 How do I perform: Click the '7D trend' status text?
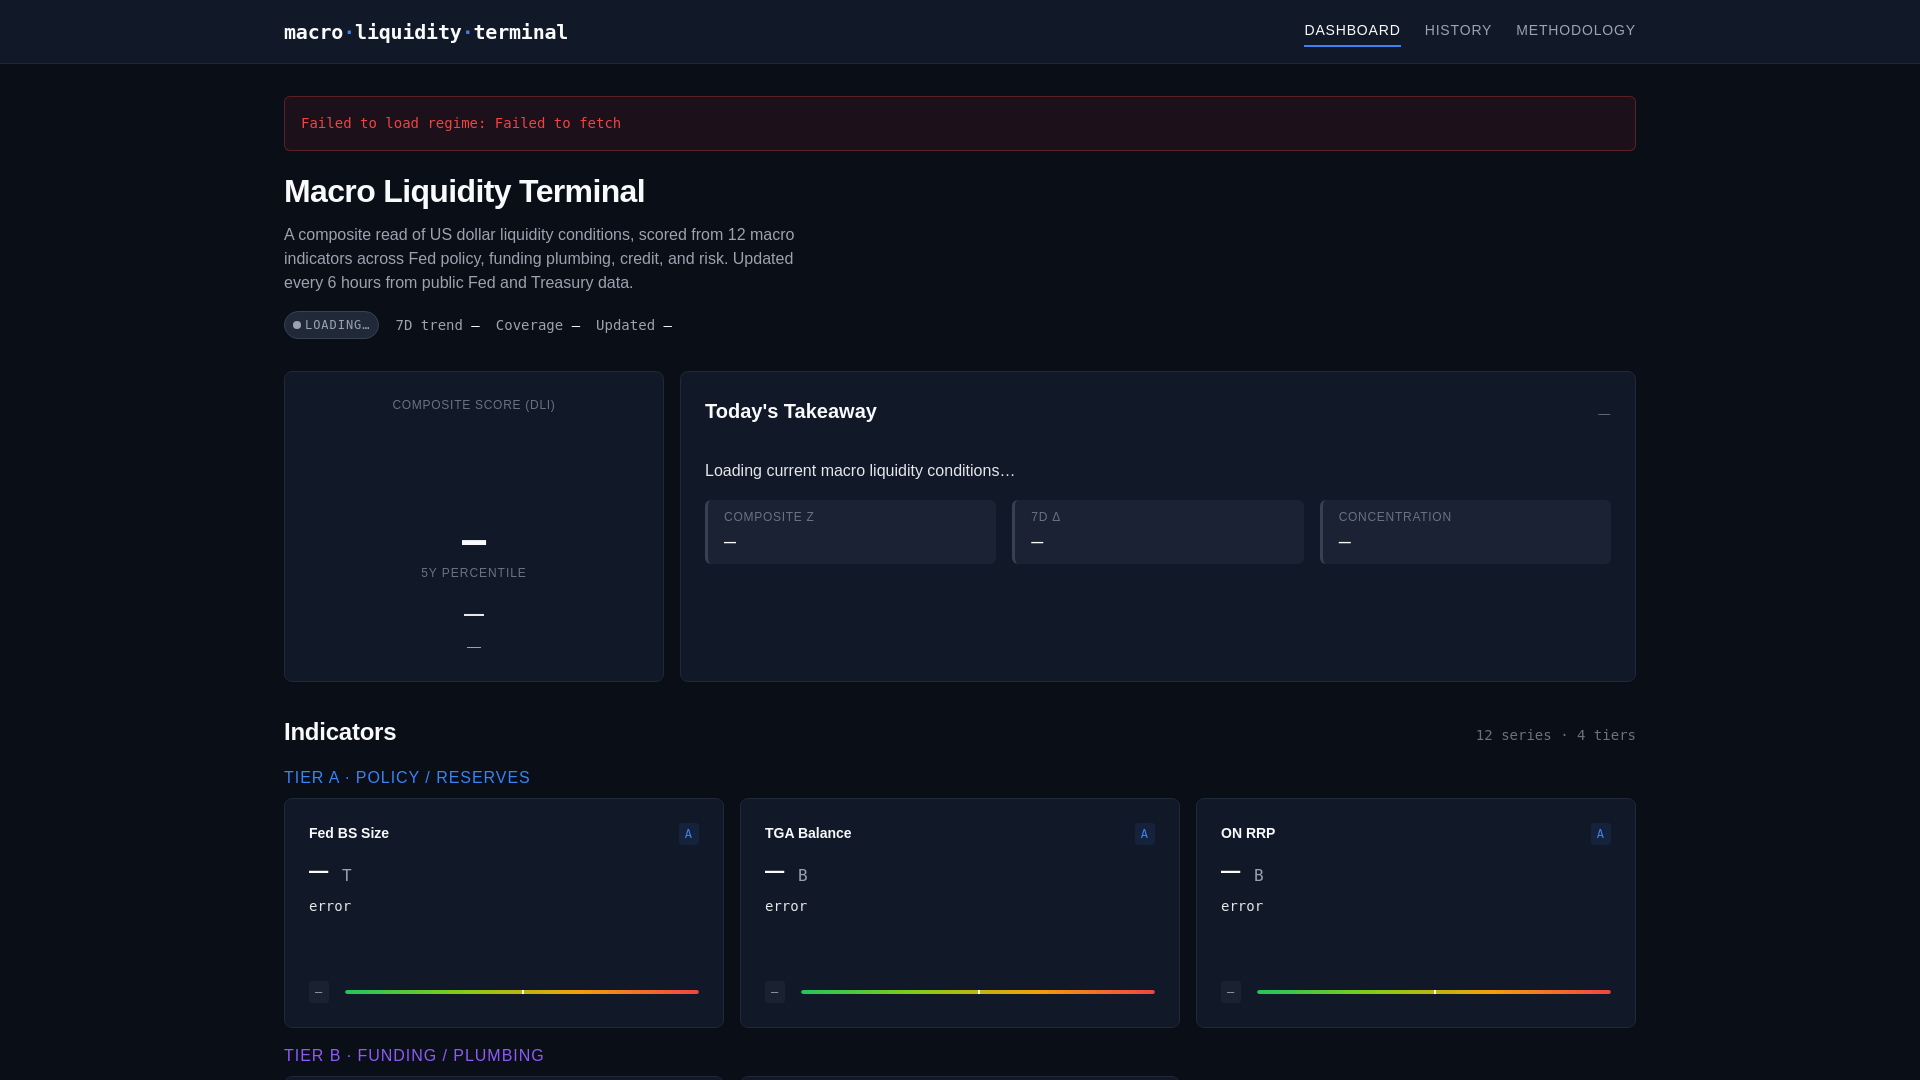point(437,325)
